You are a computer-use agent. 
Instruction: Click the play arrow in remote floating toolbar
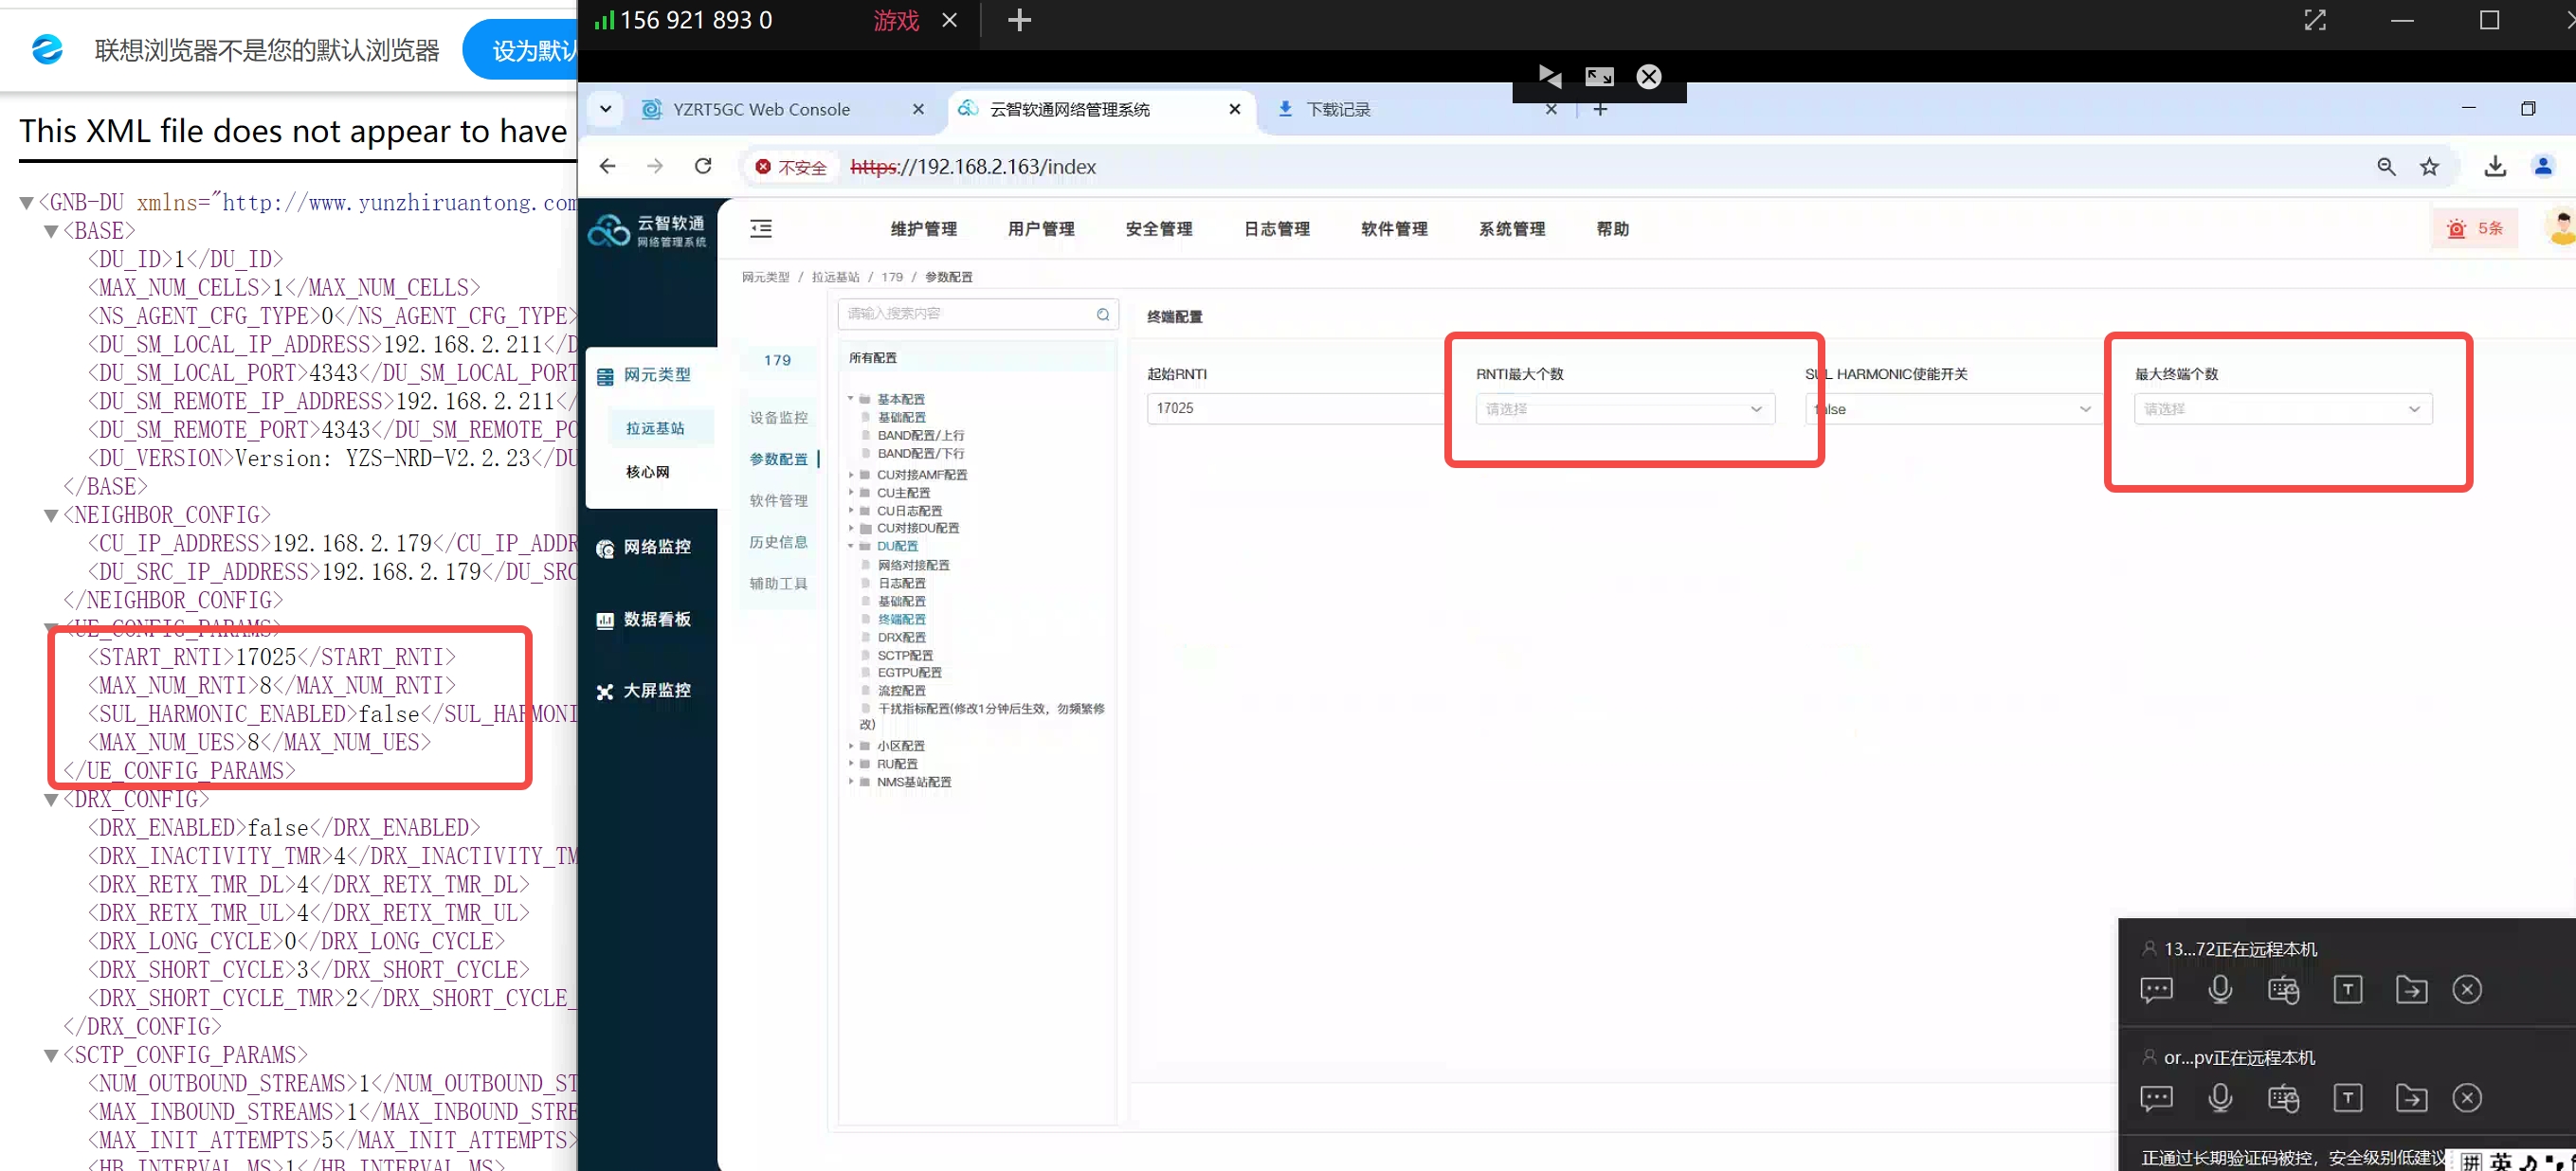(1550, 76)
